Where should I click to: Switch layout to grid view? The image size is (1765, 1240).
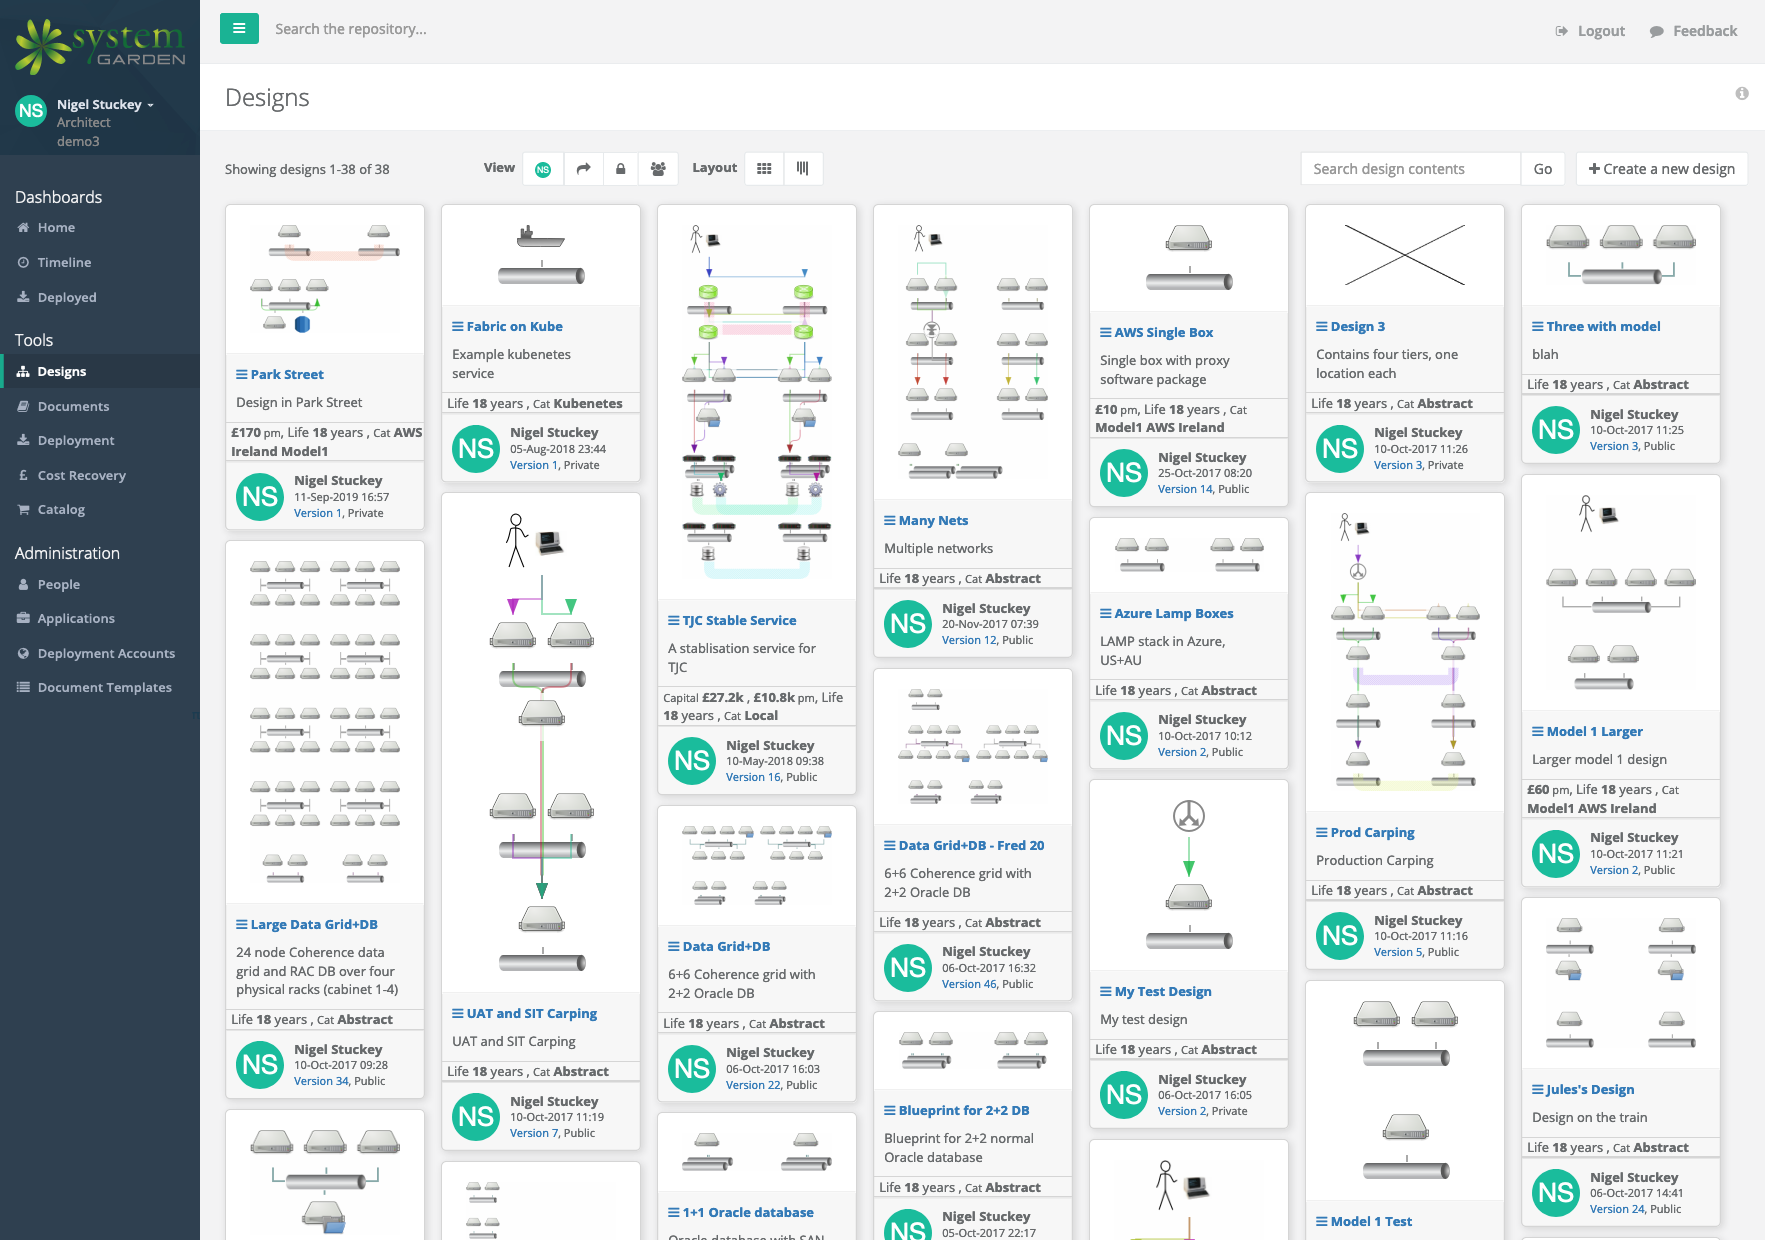(x=764, y=169)
